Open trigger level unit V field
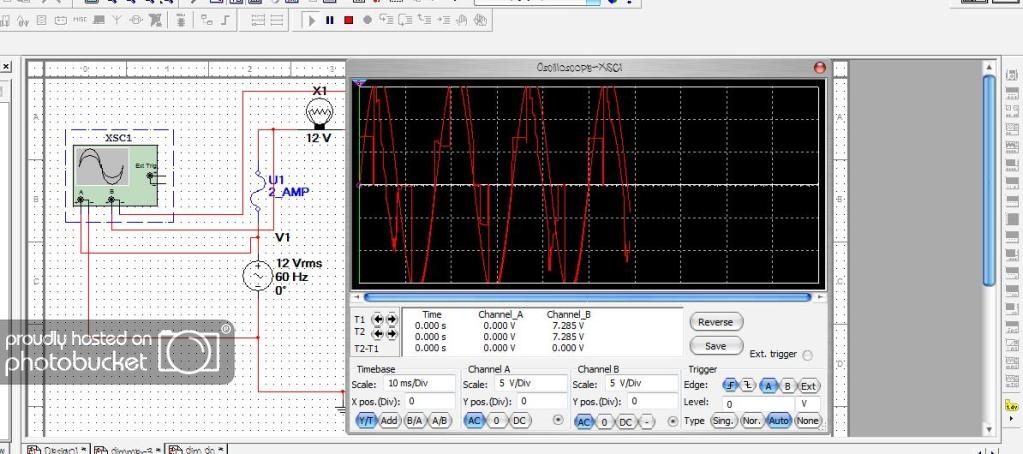 (806, 404)
